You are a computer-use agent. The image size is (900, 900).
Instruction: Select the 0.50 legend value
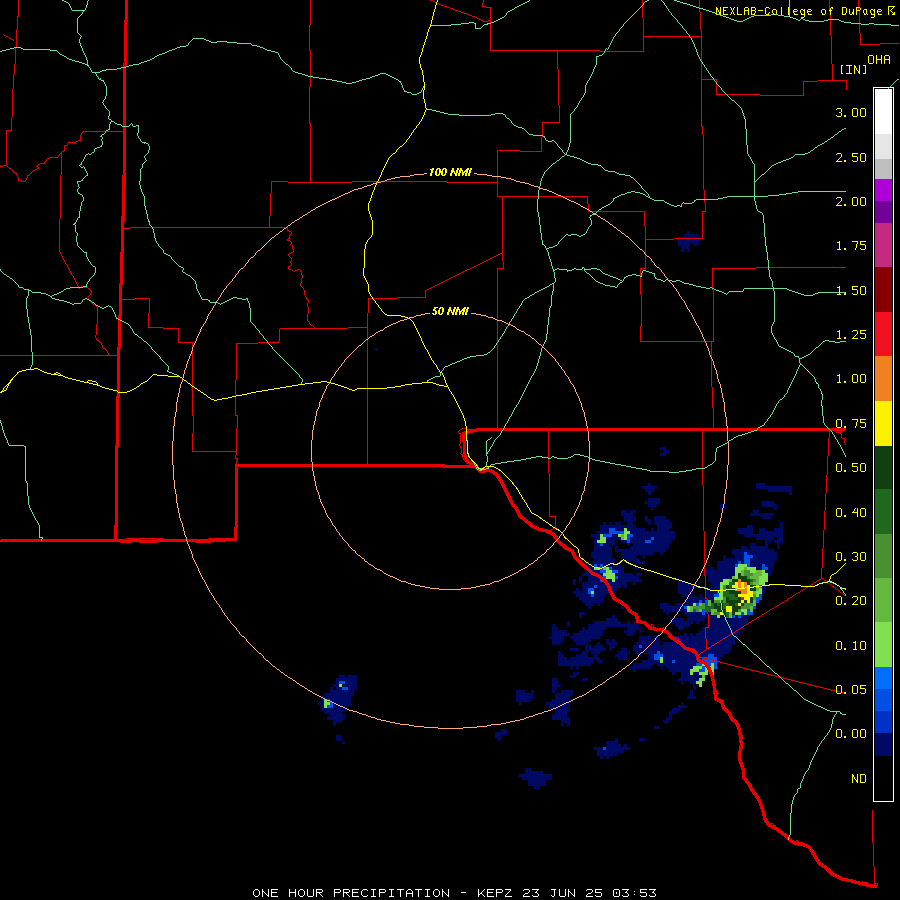pyautogui.click(x=851, y=468)
